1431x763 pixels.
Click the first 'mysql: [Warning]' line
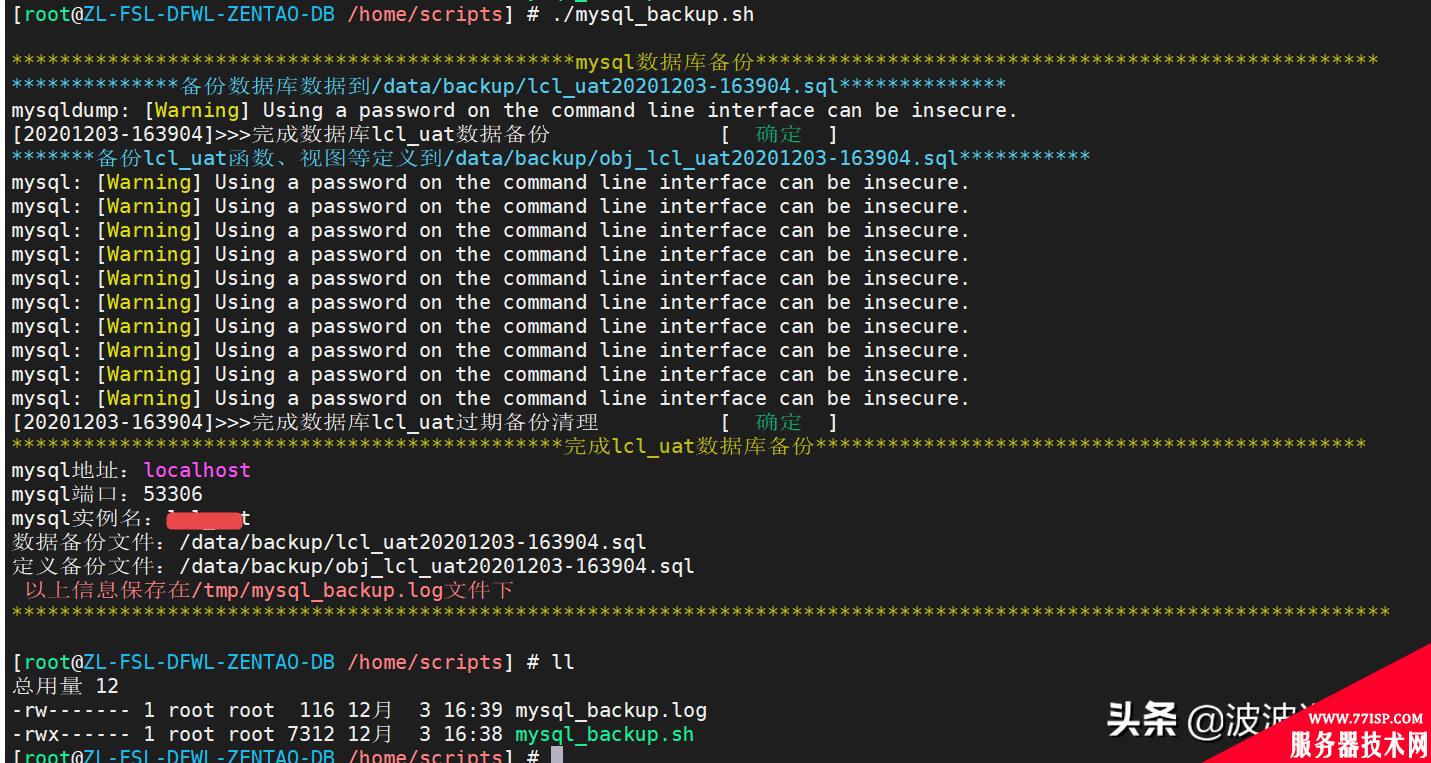pyautogui.click(x=491, y=182)
